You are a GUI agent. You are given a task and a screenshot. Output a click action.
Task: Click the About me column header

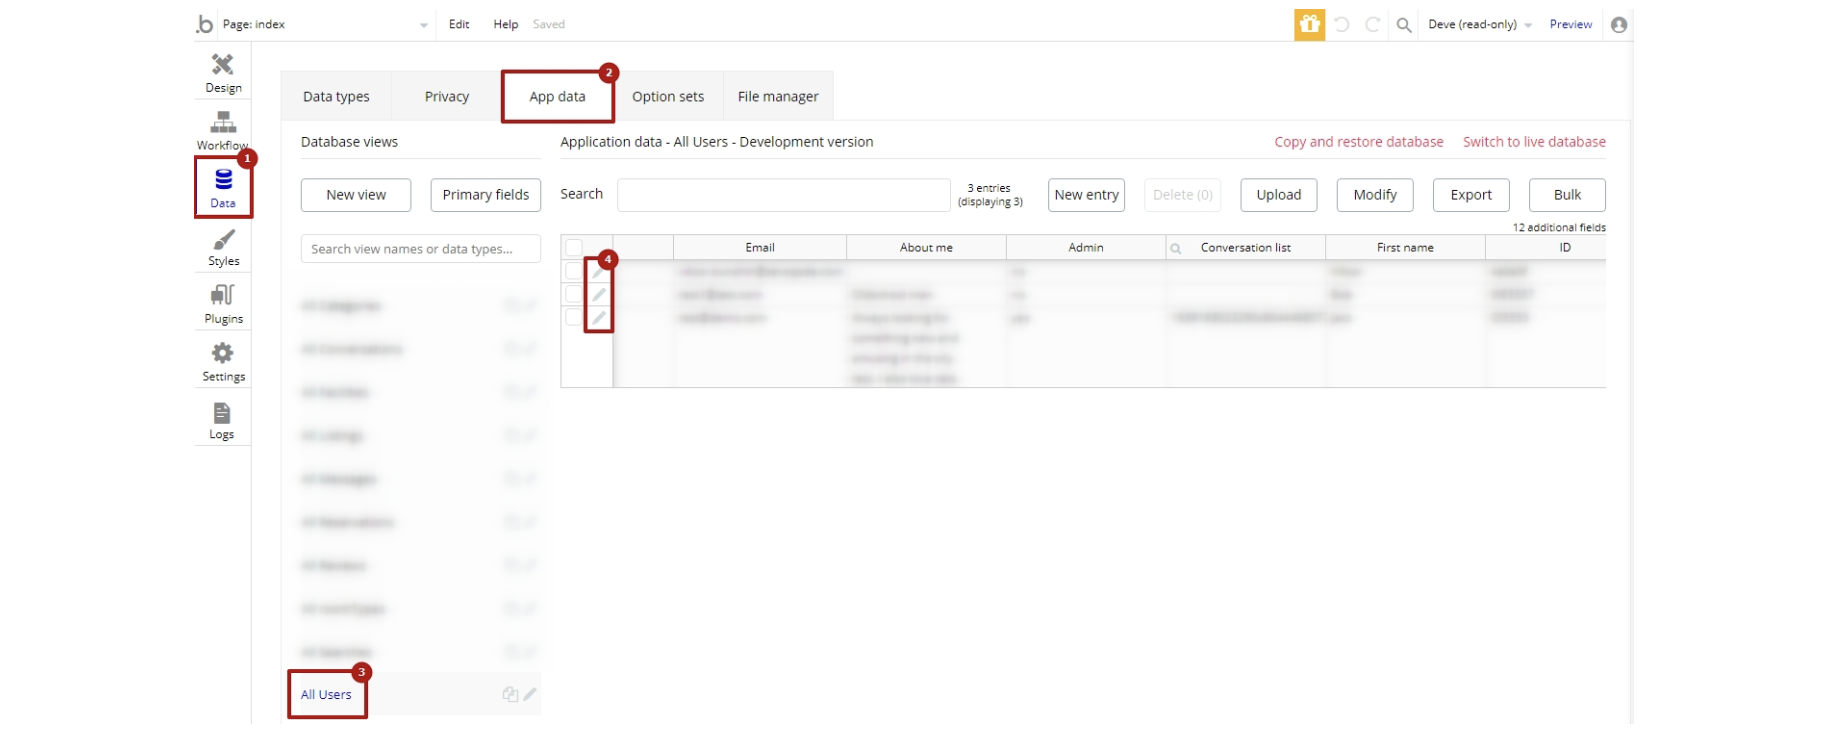[926, 248]
